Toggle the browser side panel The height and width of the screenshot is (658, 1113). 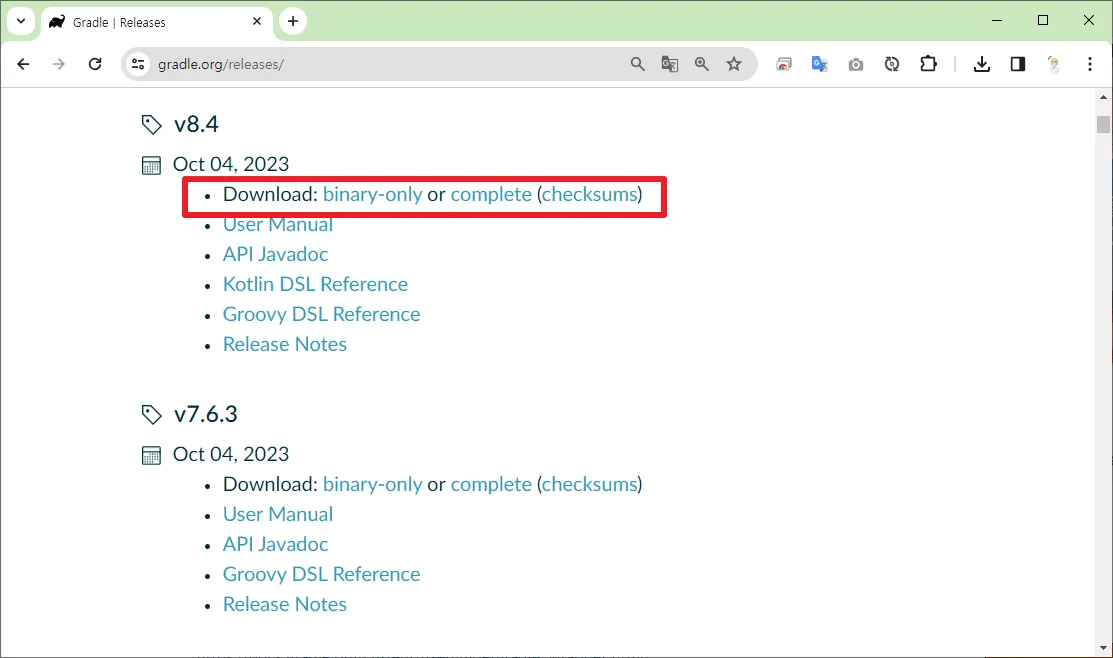pyautogui.click(x=1018, y=64)
